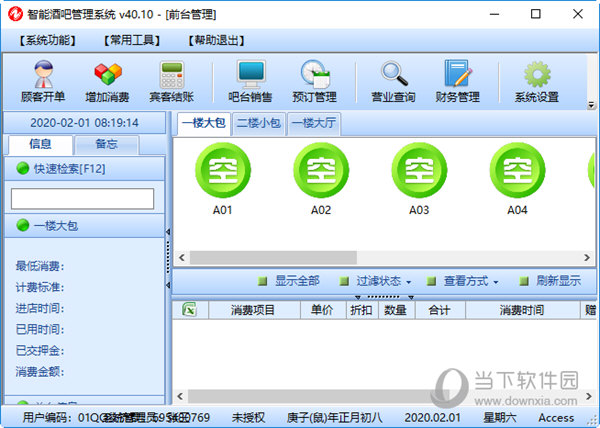Click the 已交押金 label
600x428 pixels.
click(40, 350)
